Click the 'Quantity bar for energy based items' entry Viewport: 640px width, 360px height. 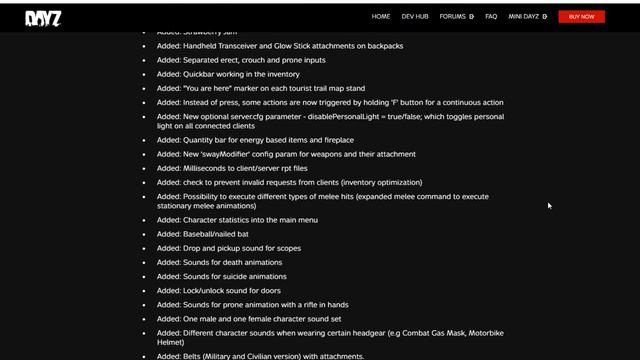(256, 140)
